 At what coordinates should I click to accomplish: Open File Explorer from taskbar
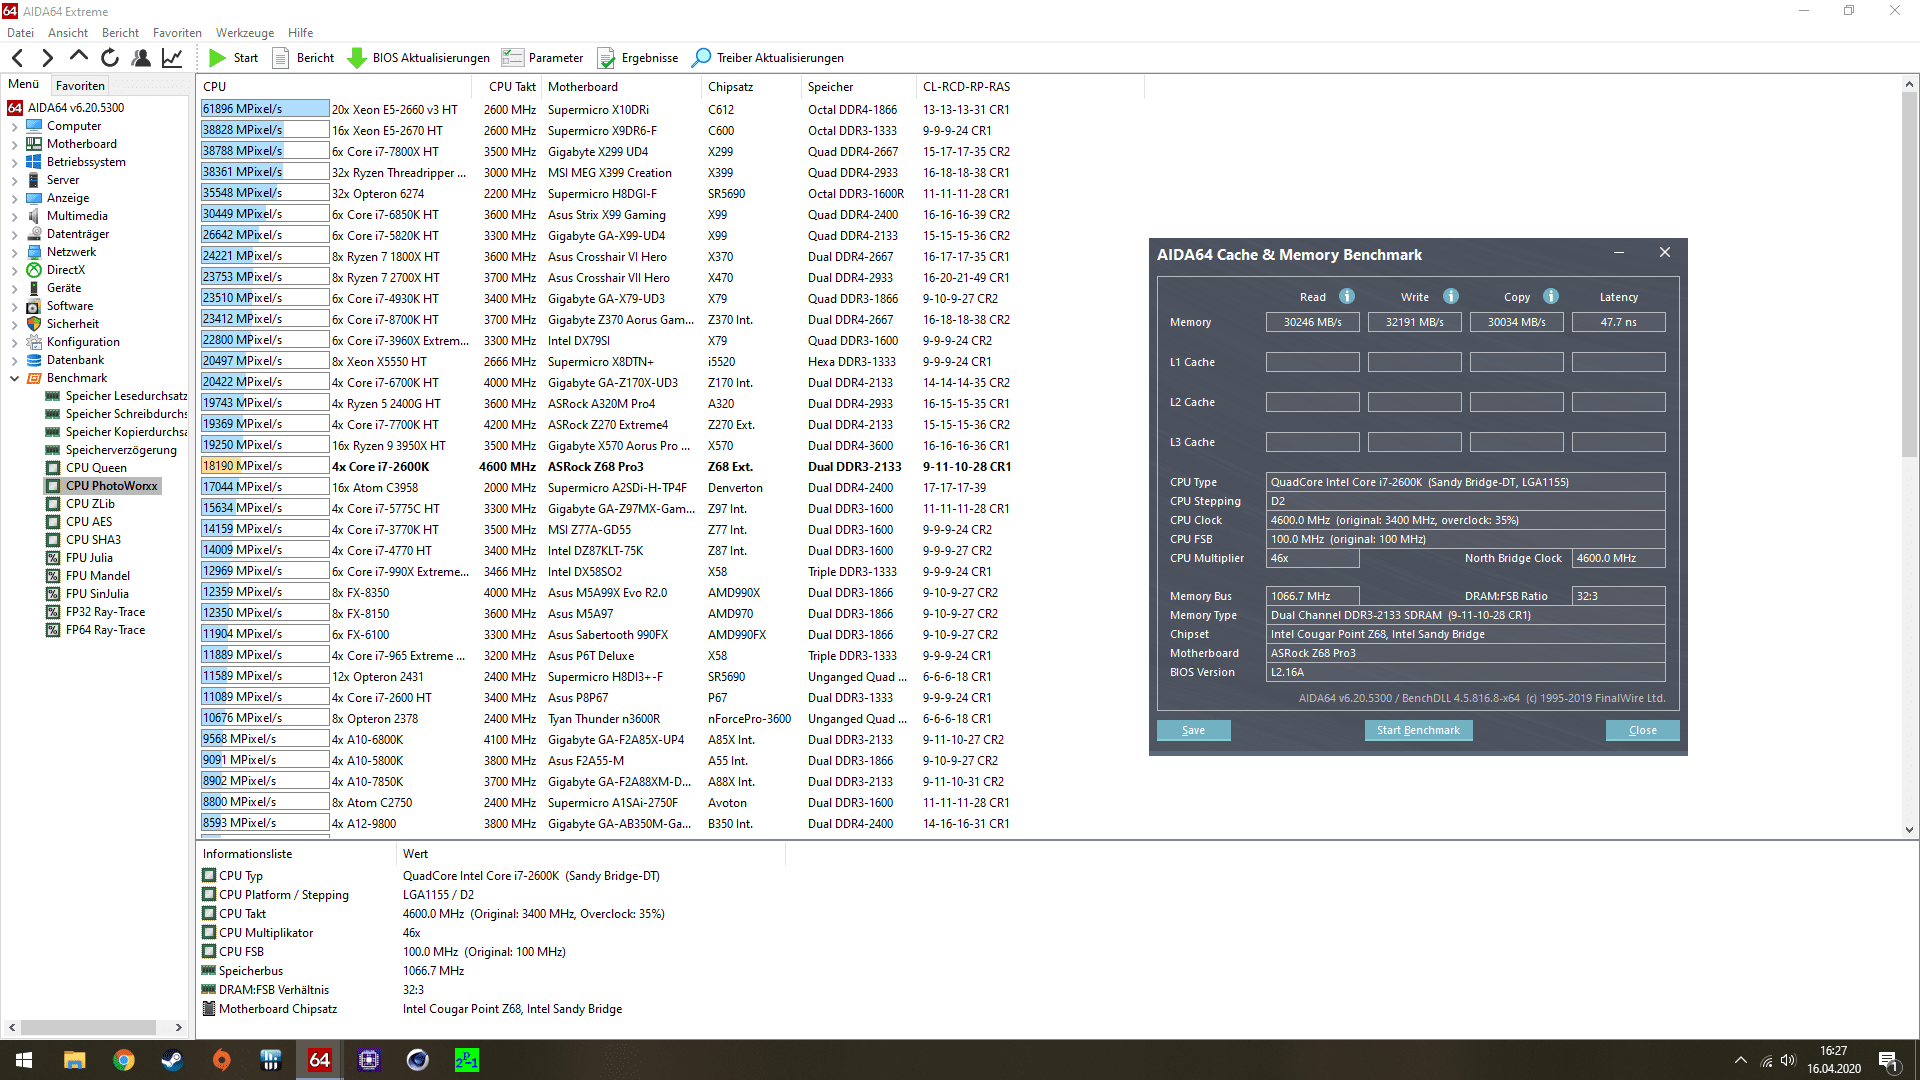click(74, 1060)
